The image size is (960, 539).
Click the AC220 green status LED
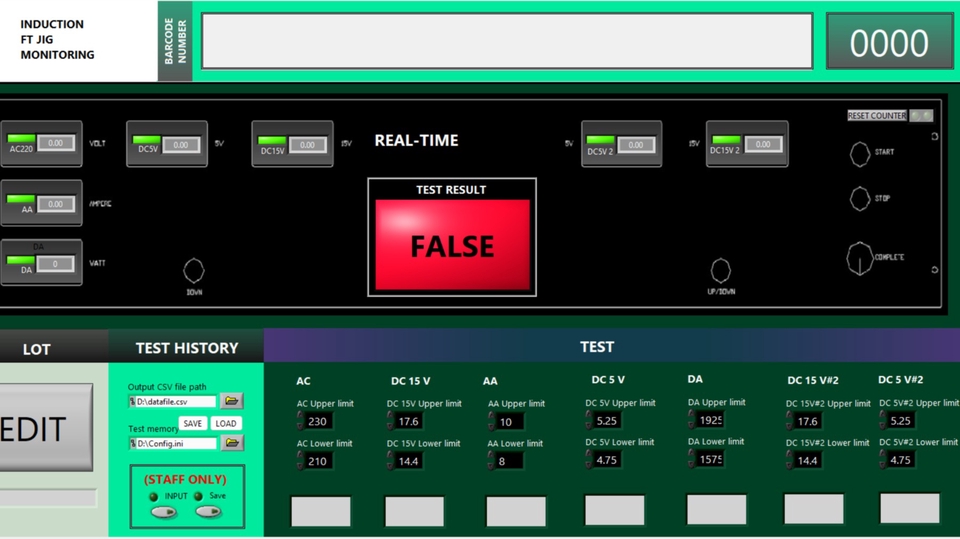[21, 139]
